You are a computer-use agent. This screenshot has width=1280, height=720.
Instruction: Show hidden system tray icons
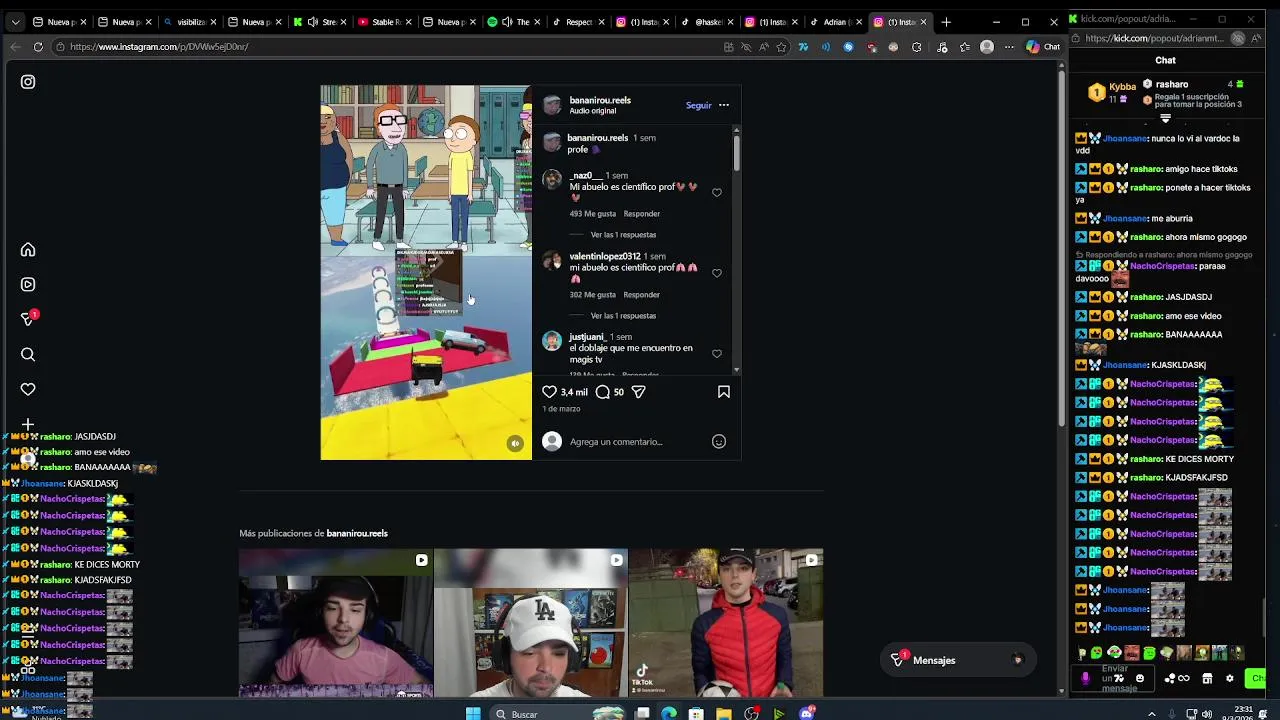click(x=1151, y=713)
